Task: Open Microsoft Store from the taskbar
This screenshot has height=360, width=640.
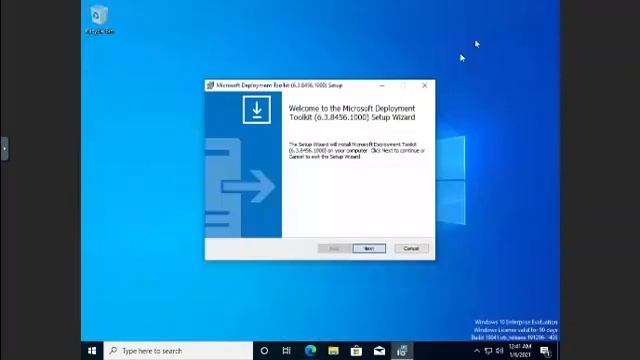Action: click(x=356, y=351)
